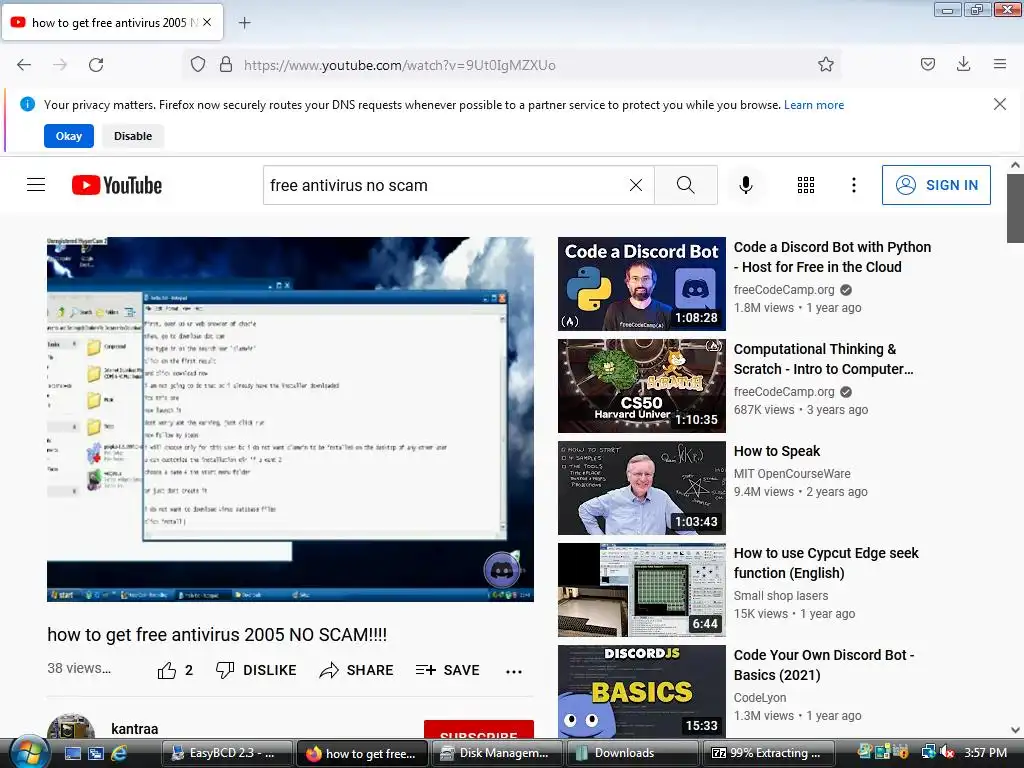Open the YouTube guide hamburger menu

(36, 185)
